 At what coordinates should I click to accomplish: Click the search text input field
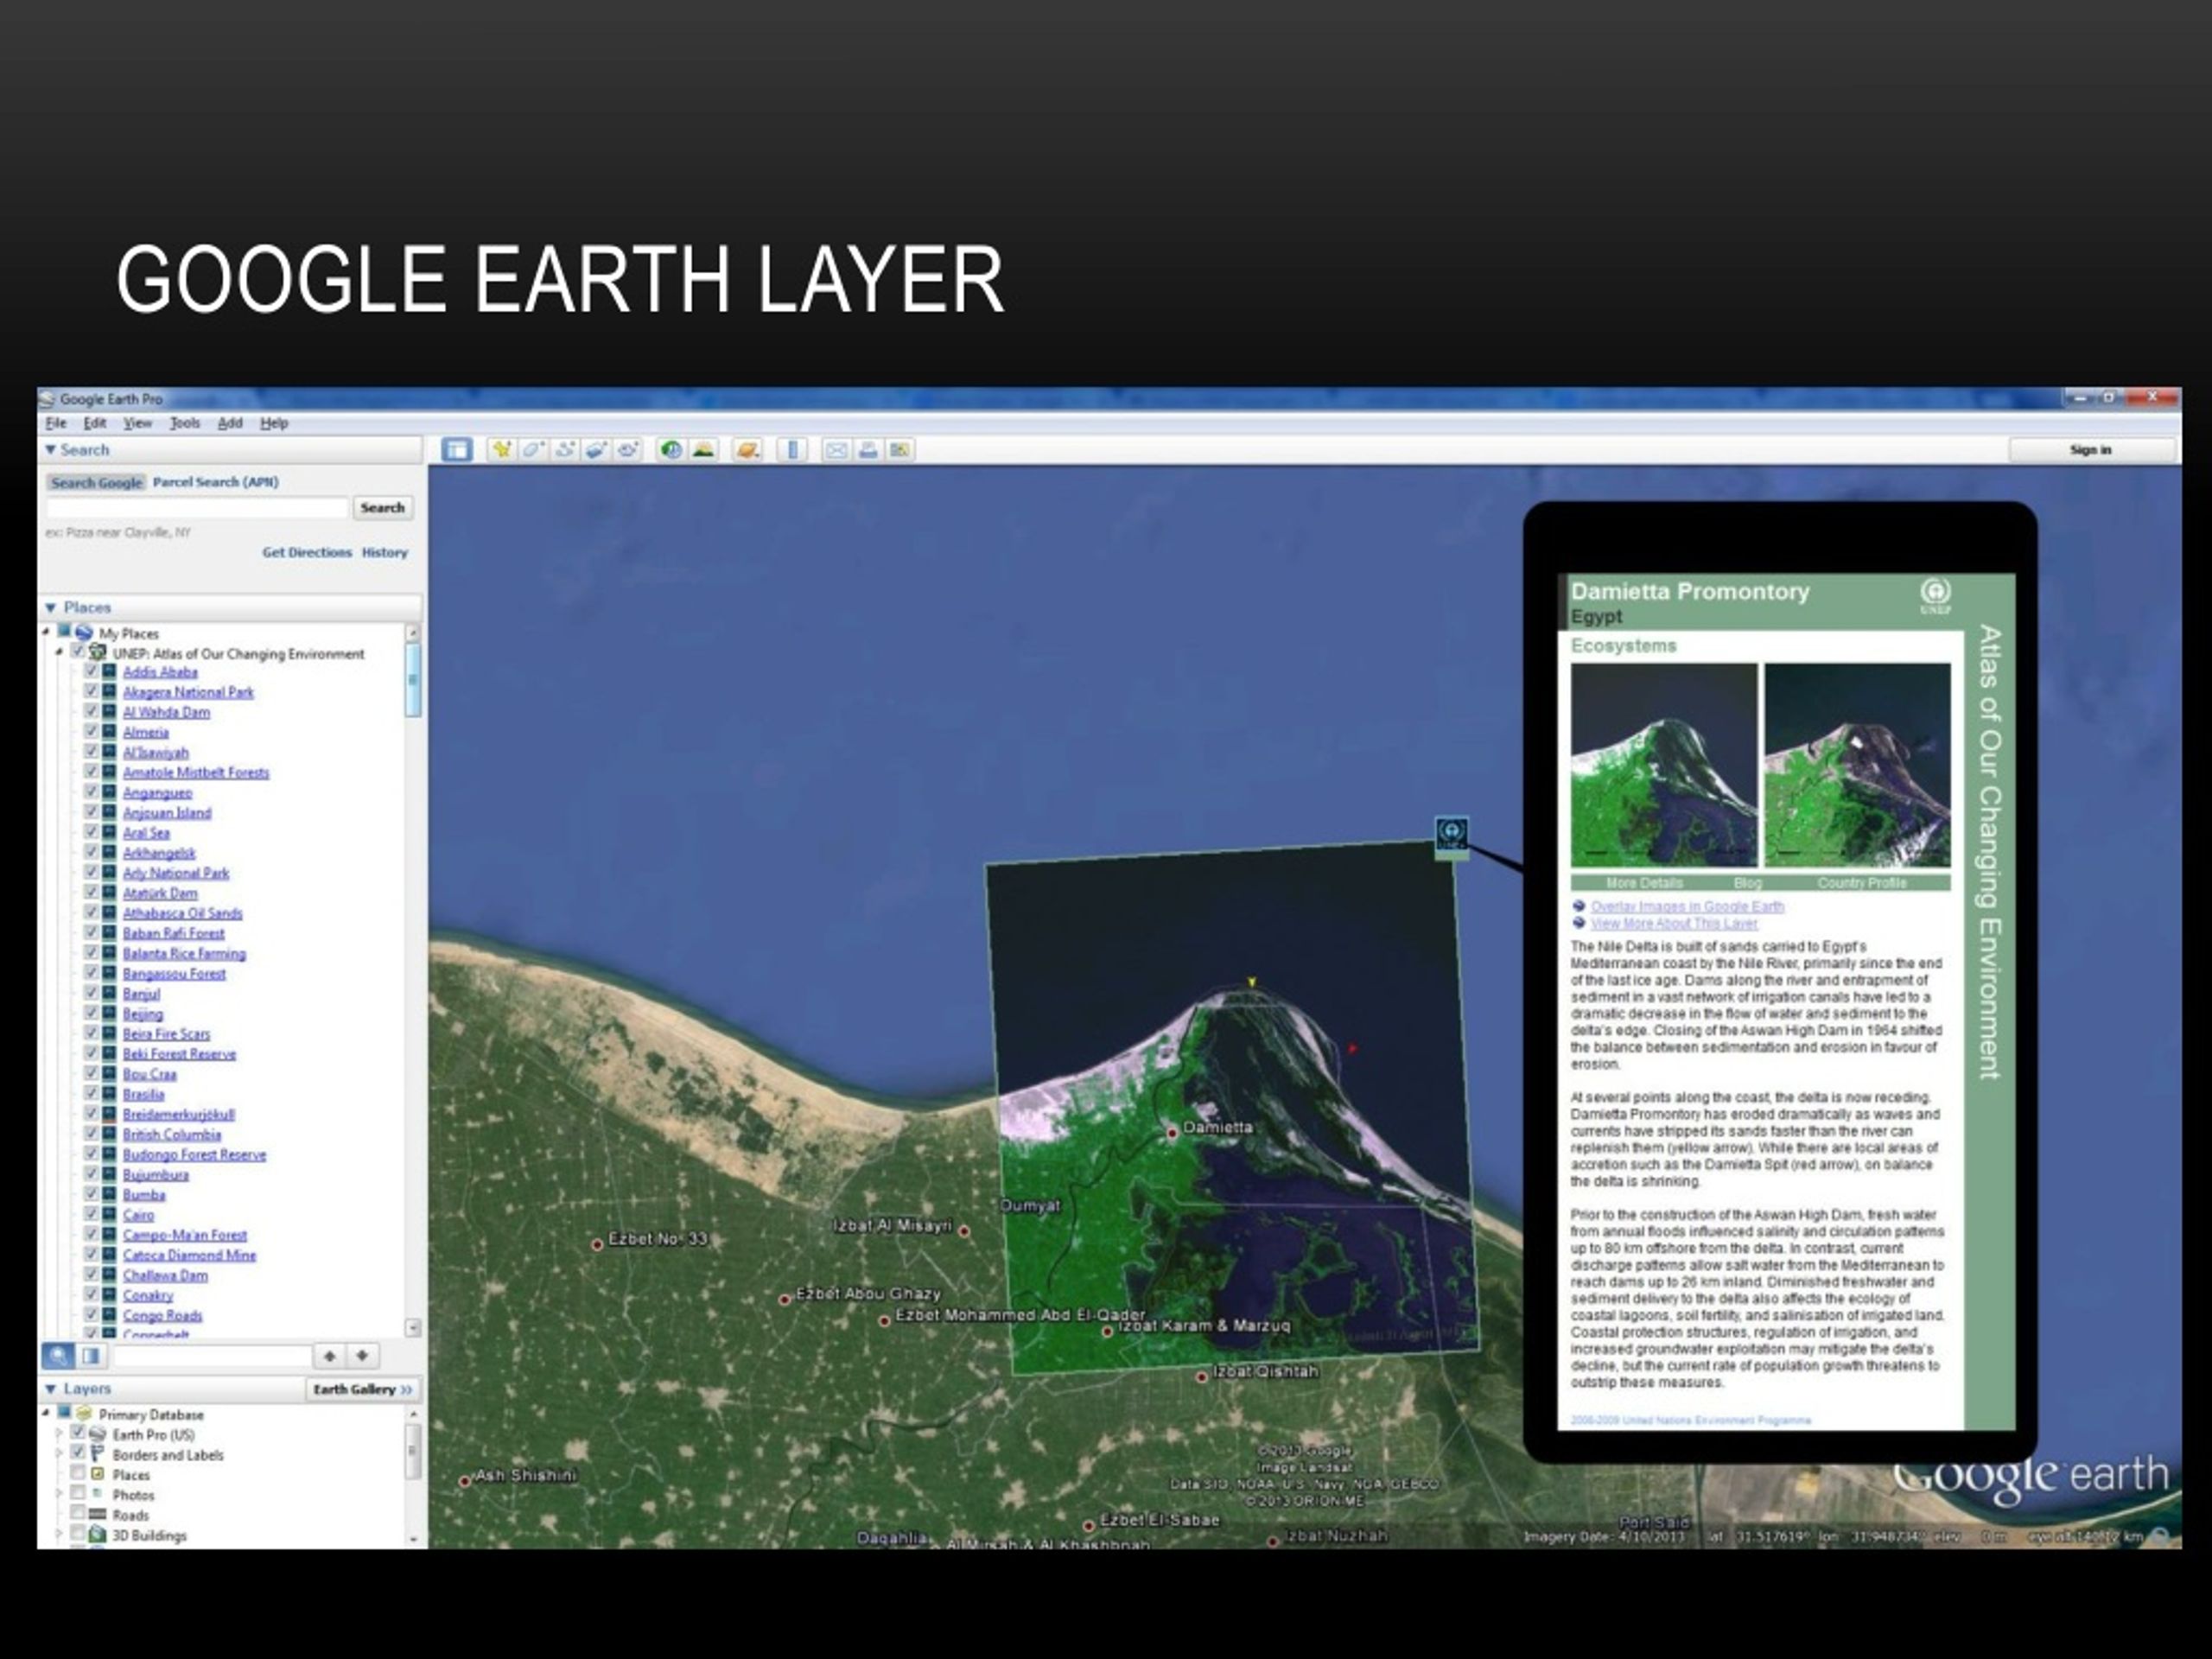click(x=197, y=508)
